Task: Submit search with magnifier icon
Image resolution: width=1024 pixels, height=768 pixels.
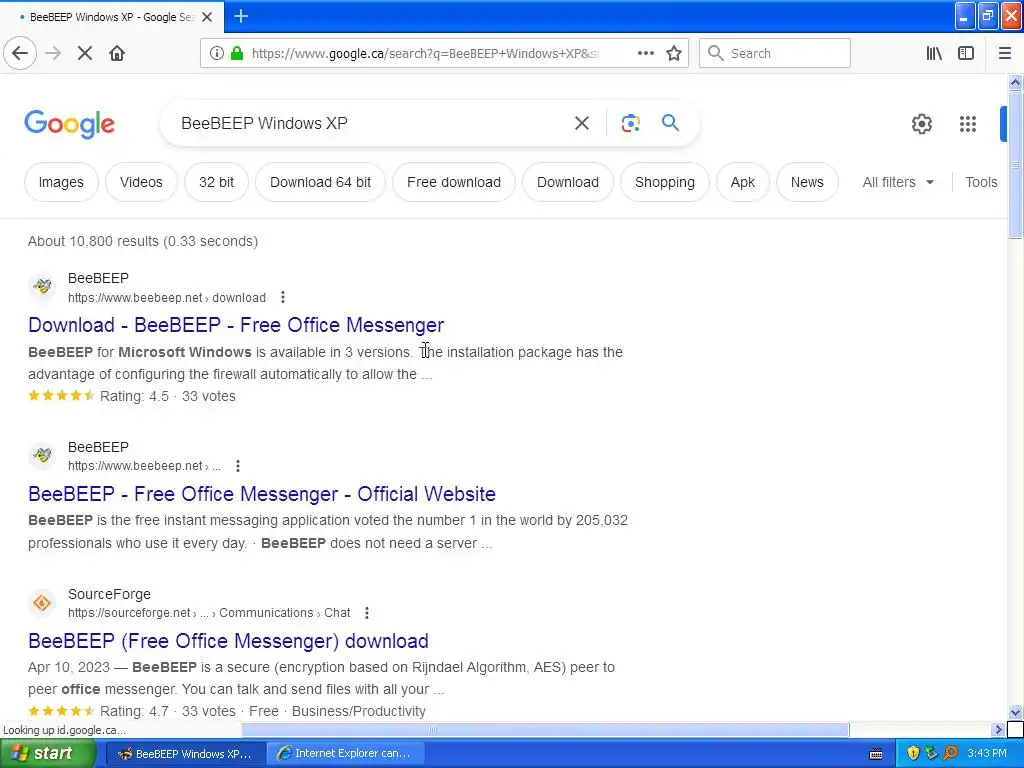Action: 670,123
